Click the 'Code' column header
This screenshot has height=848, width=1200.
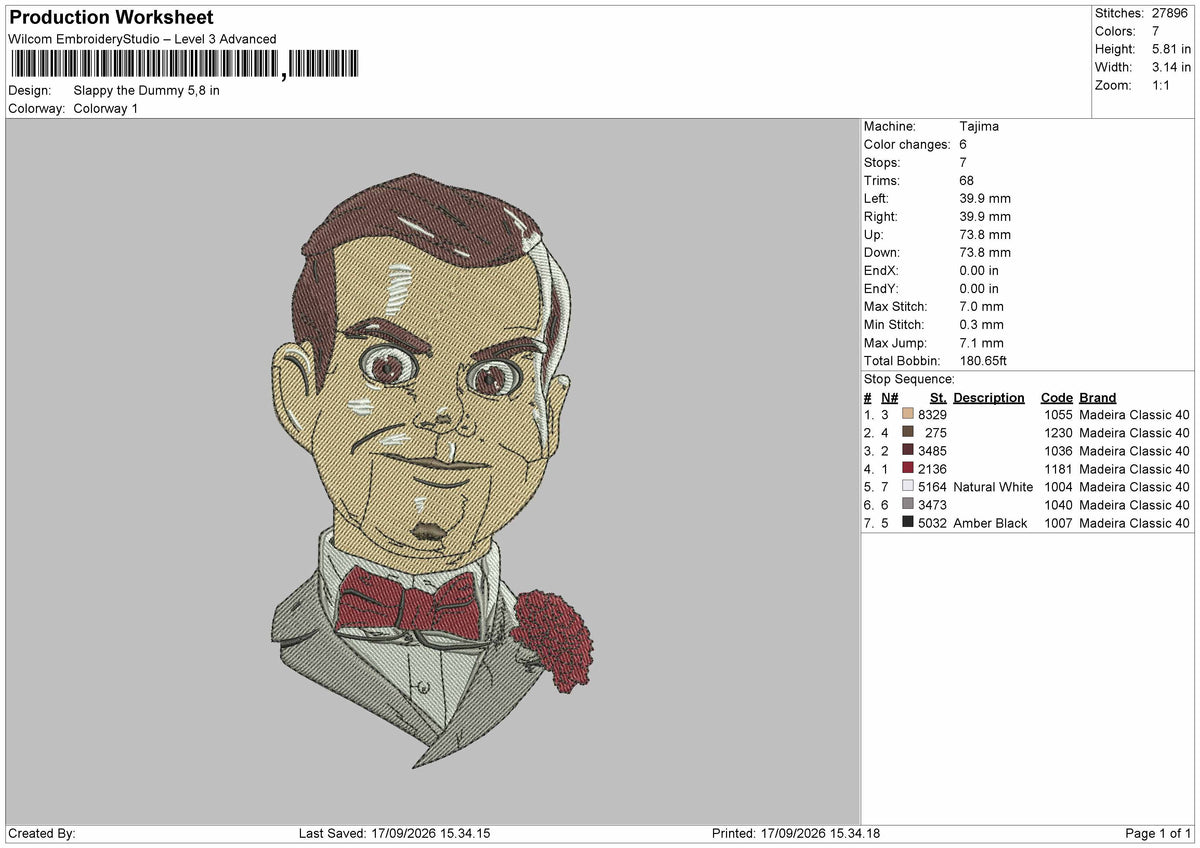click(x=1056, y=397)
